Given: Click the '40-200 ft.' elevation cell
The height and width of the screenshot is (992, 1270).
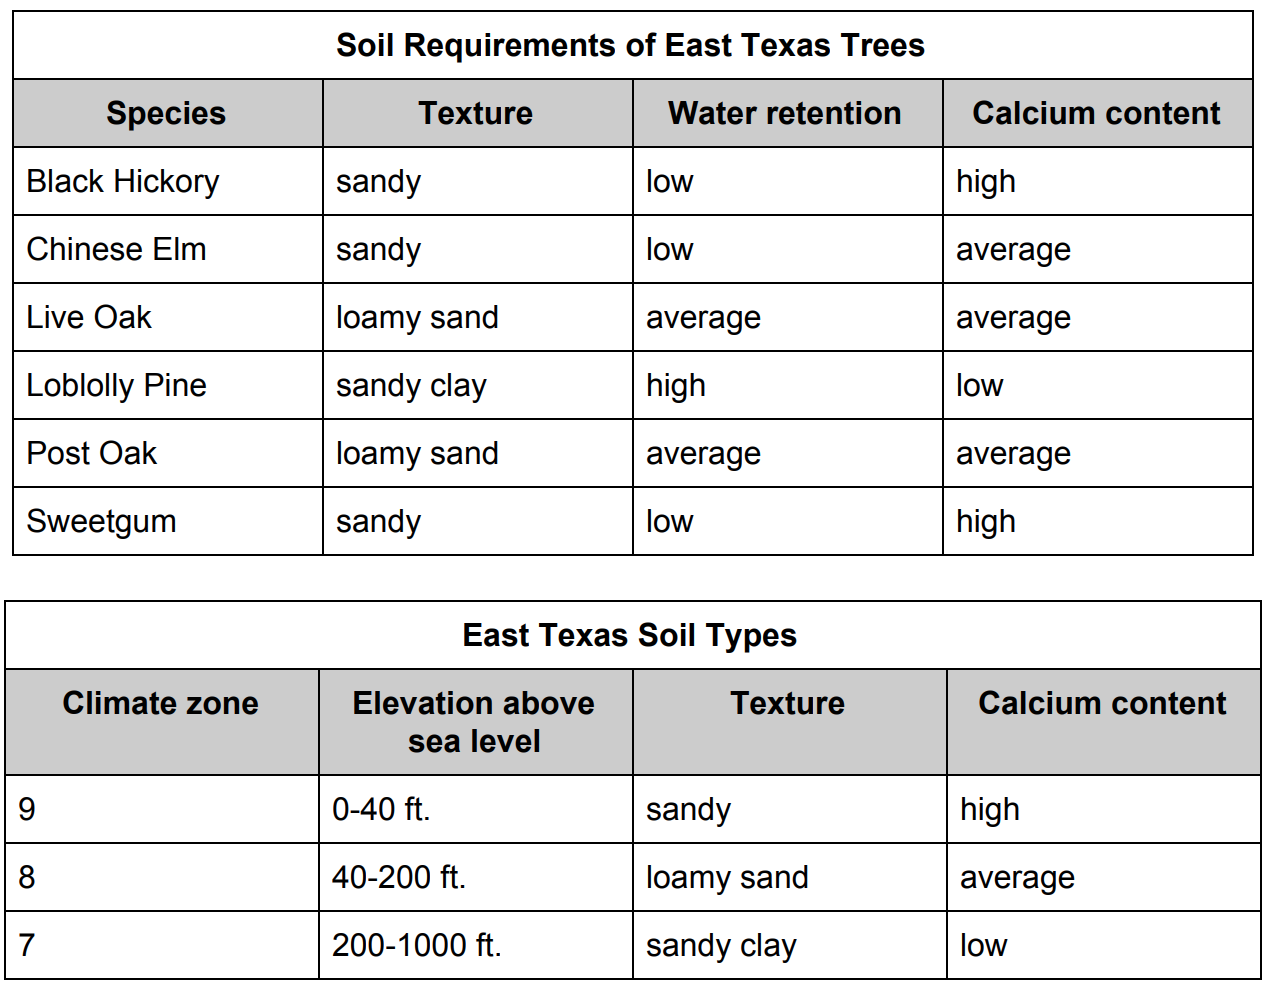Looking at the screenshot, I should click(x=399, y=878).
